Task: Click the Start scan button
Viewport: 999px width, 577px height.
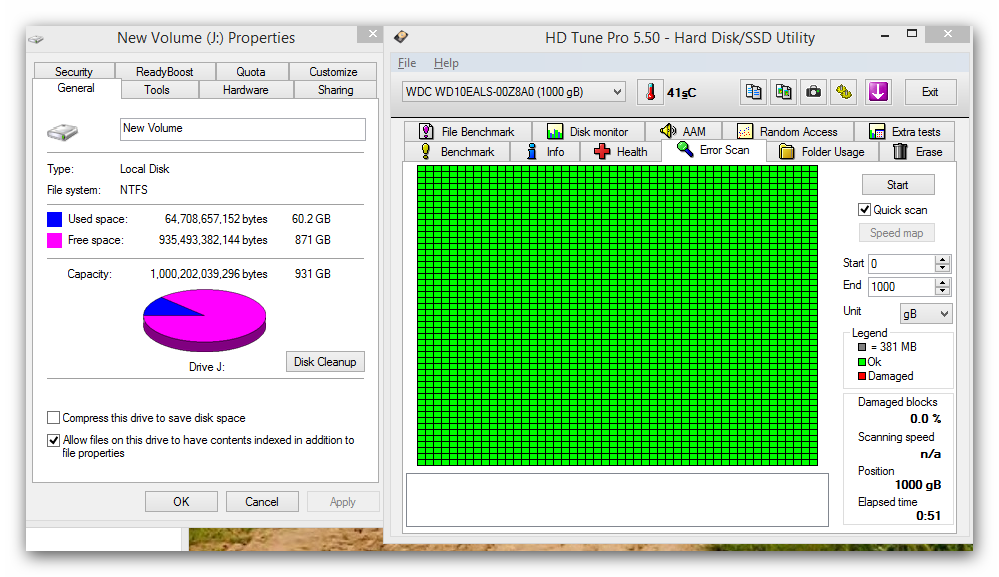Action: pyautogui.click(x=898, y=185)
